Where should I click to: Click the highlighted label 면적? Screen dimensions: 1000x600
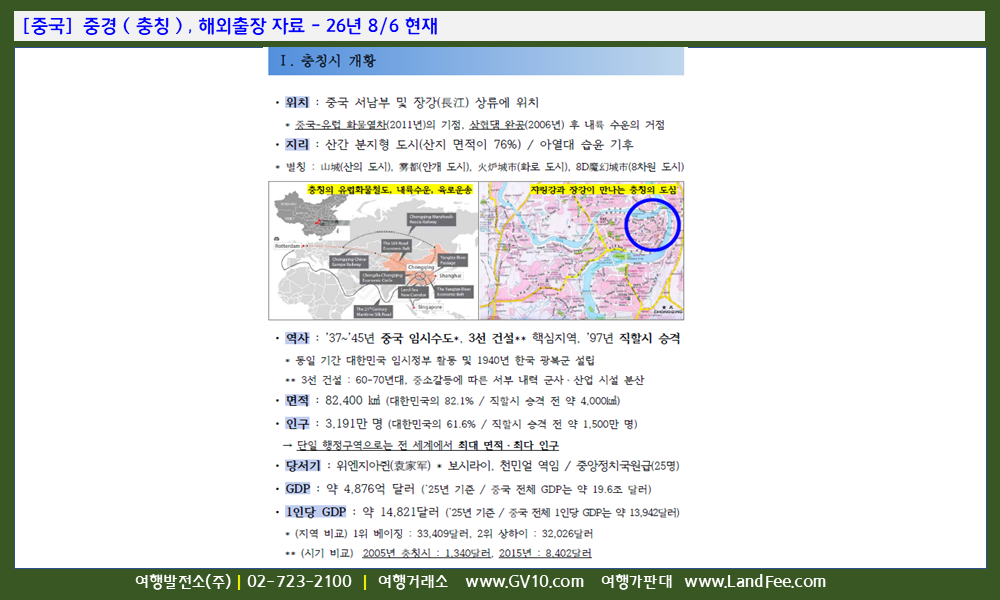[297, 400]
